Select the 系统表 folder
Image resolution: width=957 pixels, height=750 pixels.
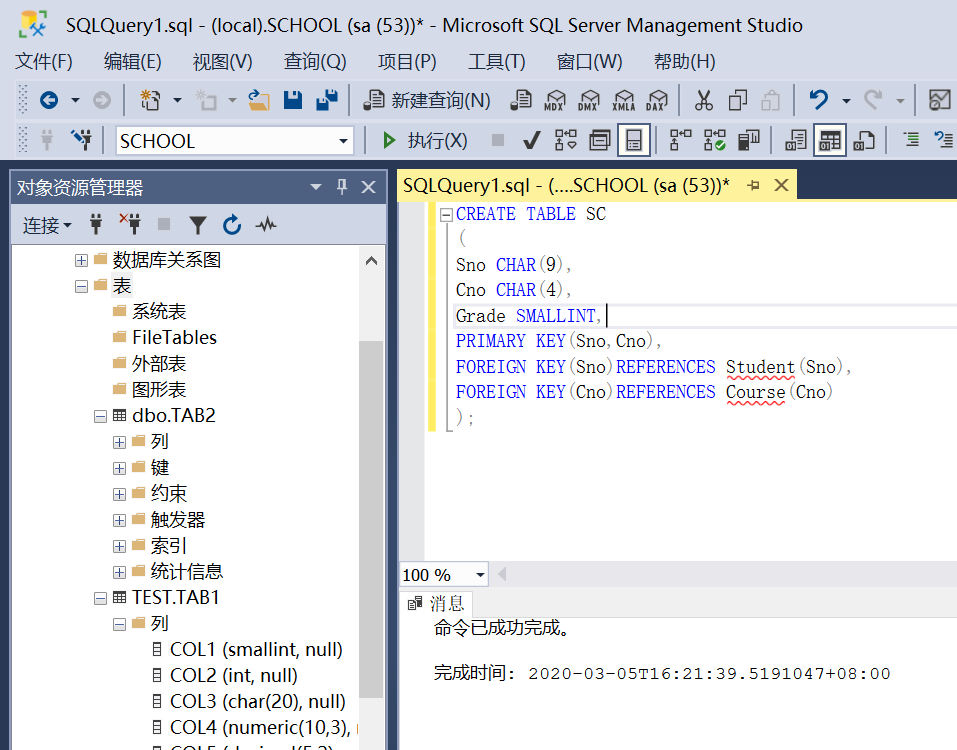click(x=159, y=311)
